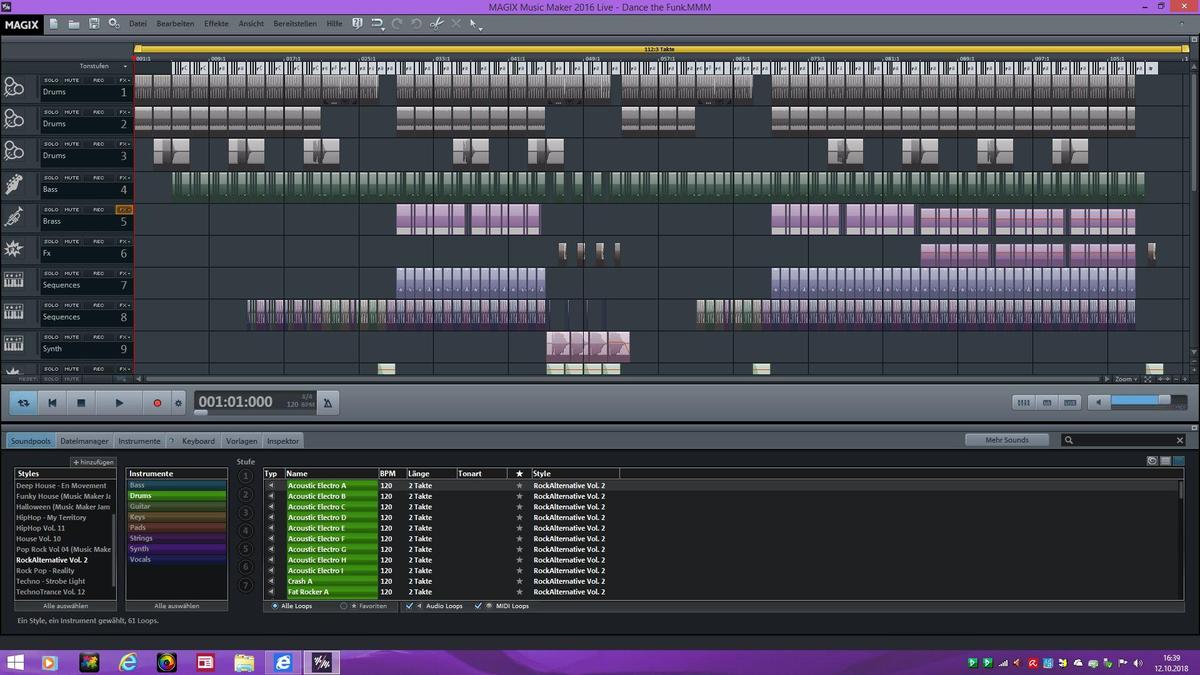The image size is (1200, 675).
Task: Open recording settings gear beside the record button
Action: pyautogui.click(x=178, y=403)
